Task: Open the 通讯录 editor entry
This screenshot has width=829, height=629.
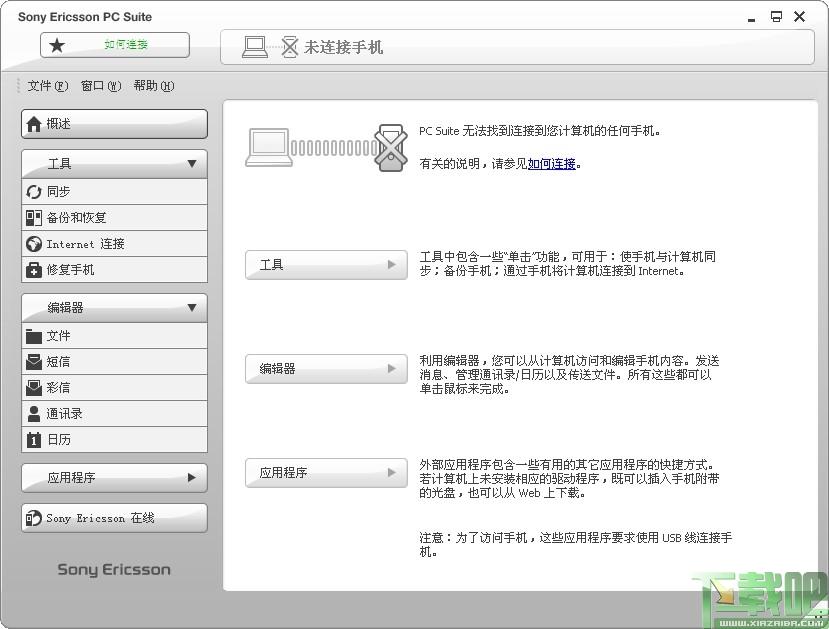Action: 114,414
